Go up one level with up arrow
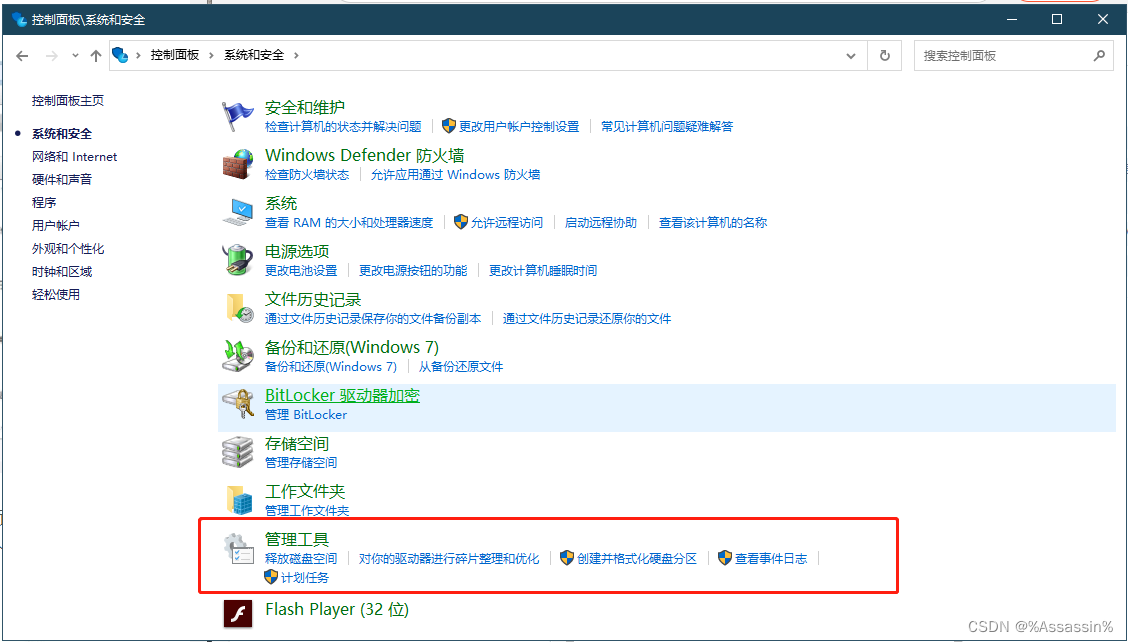Screen dimensions: 1128x642 (96, 55)
